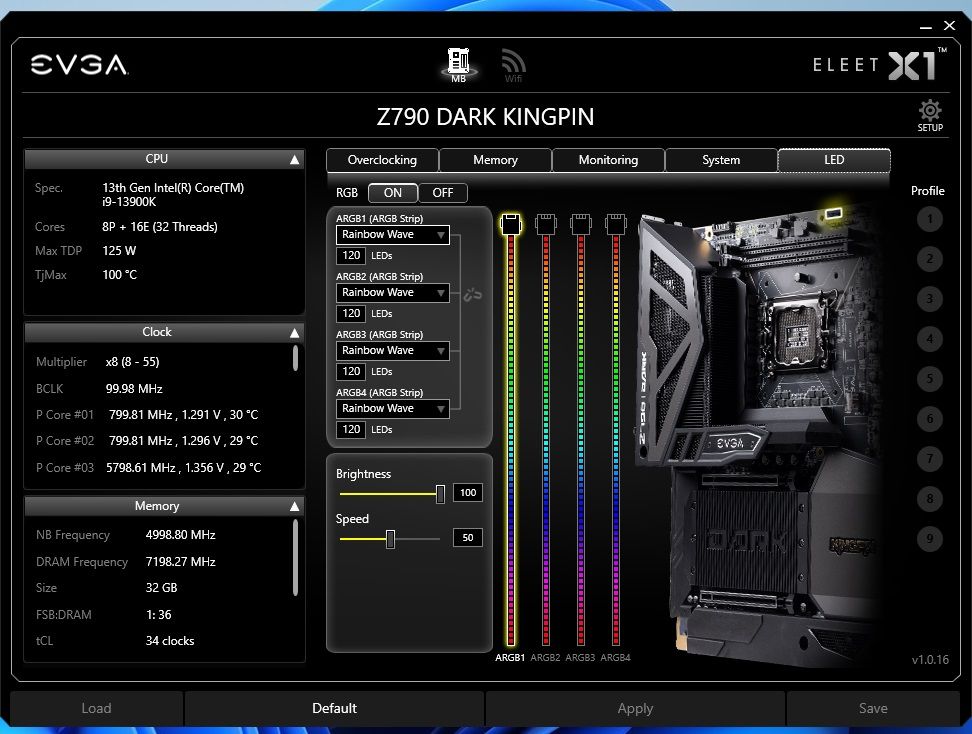The image size is (972, 734).
Task: Turn RGB ON
Action: (392, 193)
